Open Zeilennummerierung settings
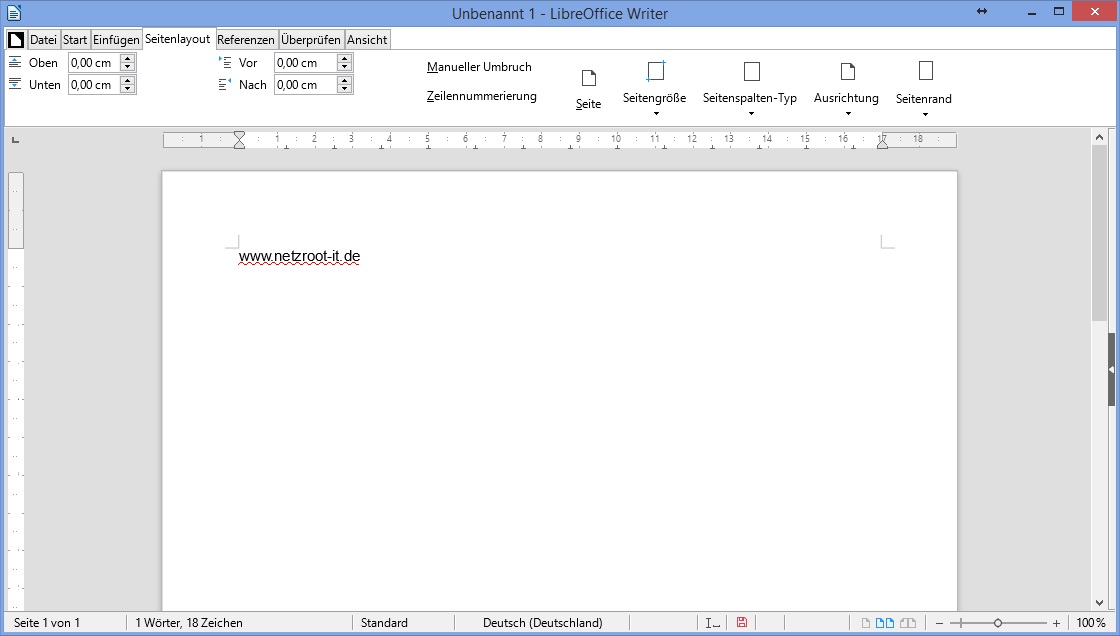 [481, 96]
